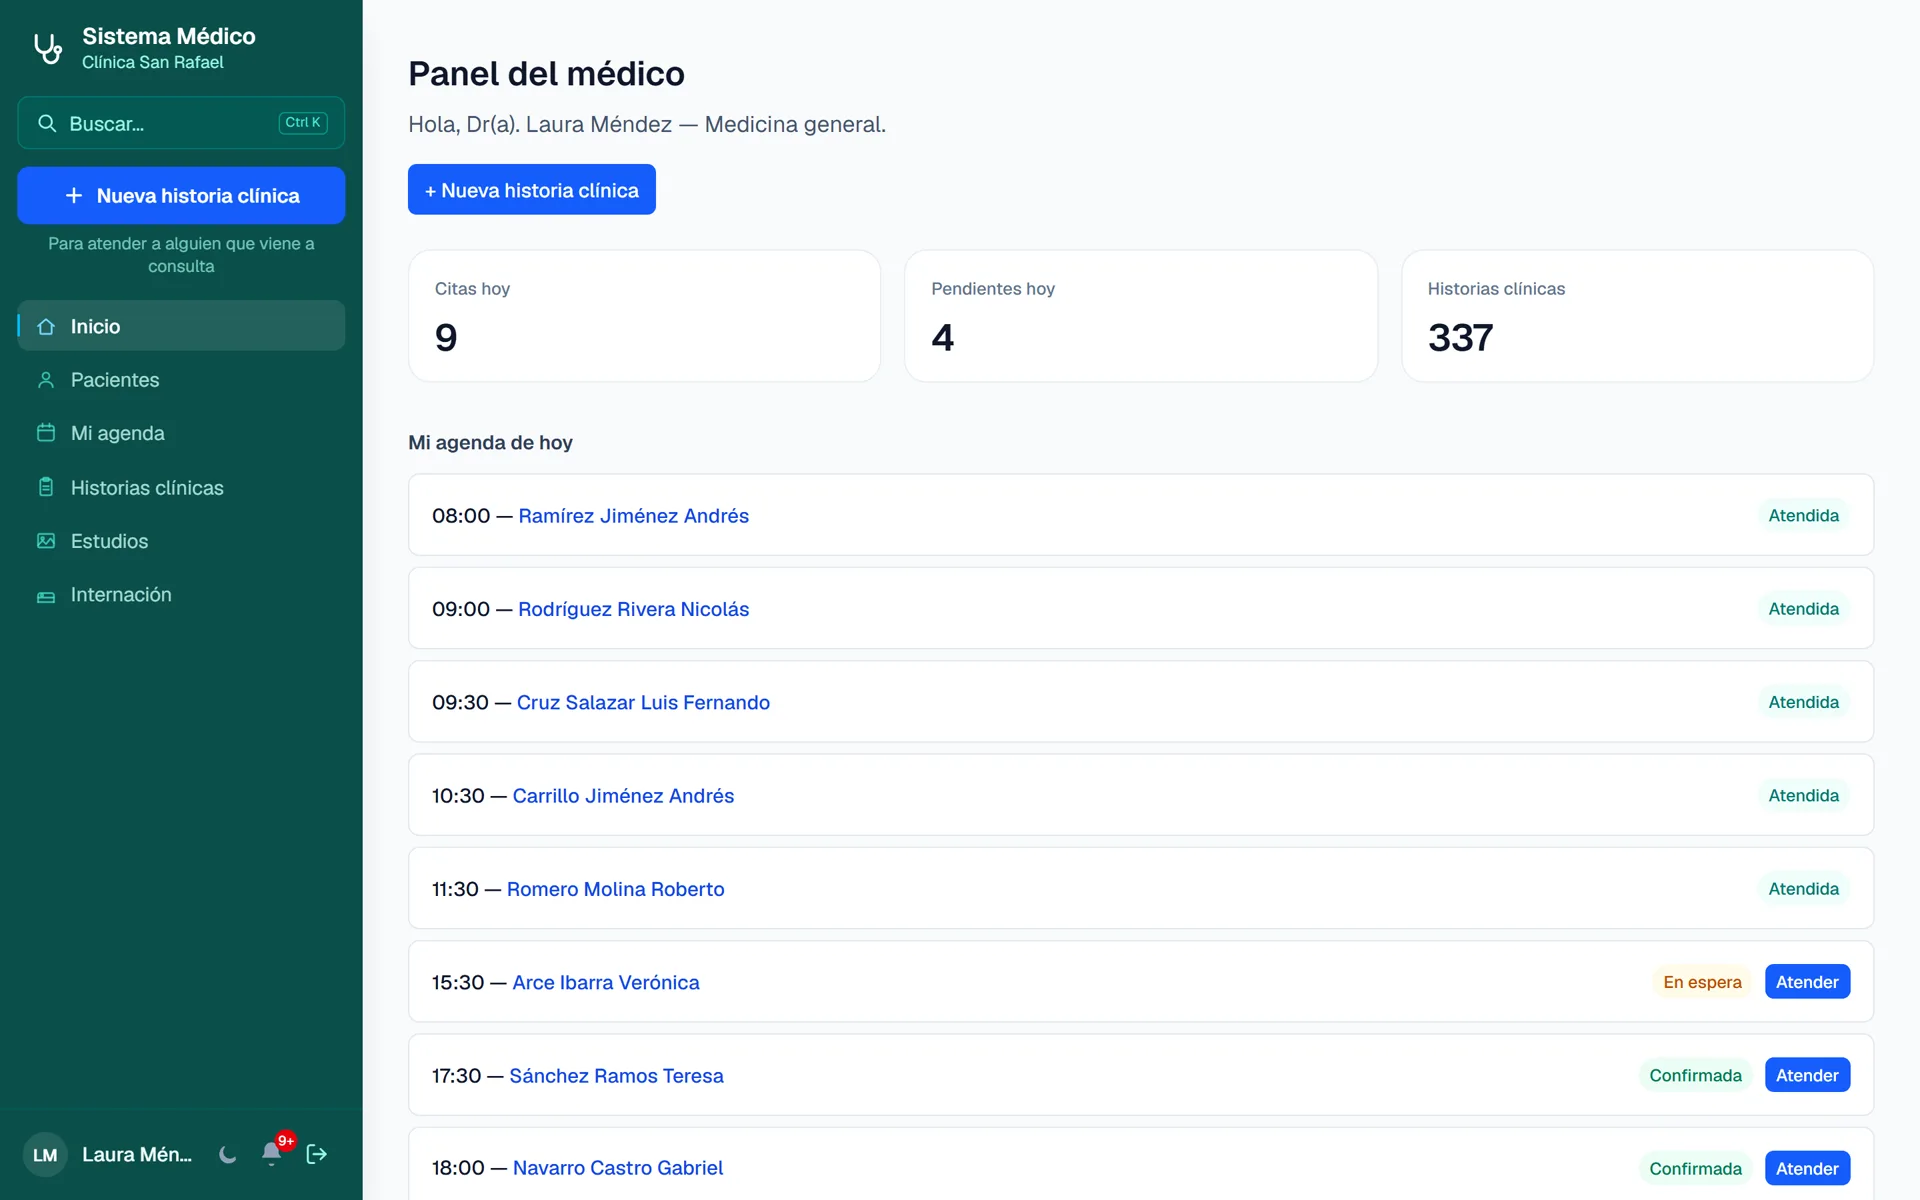1920x1200 pixels.
Task: Click the Mi agenda calendar icon
Action: [x=46, y=433]
